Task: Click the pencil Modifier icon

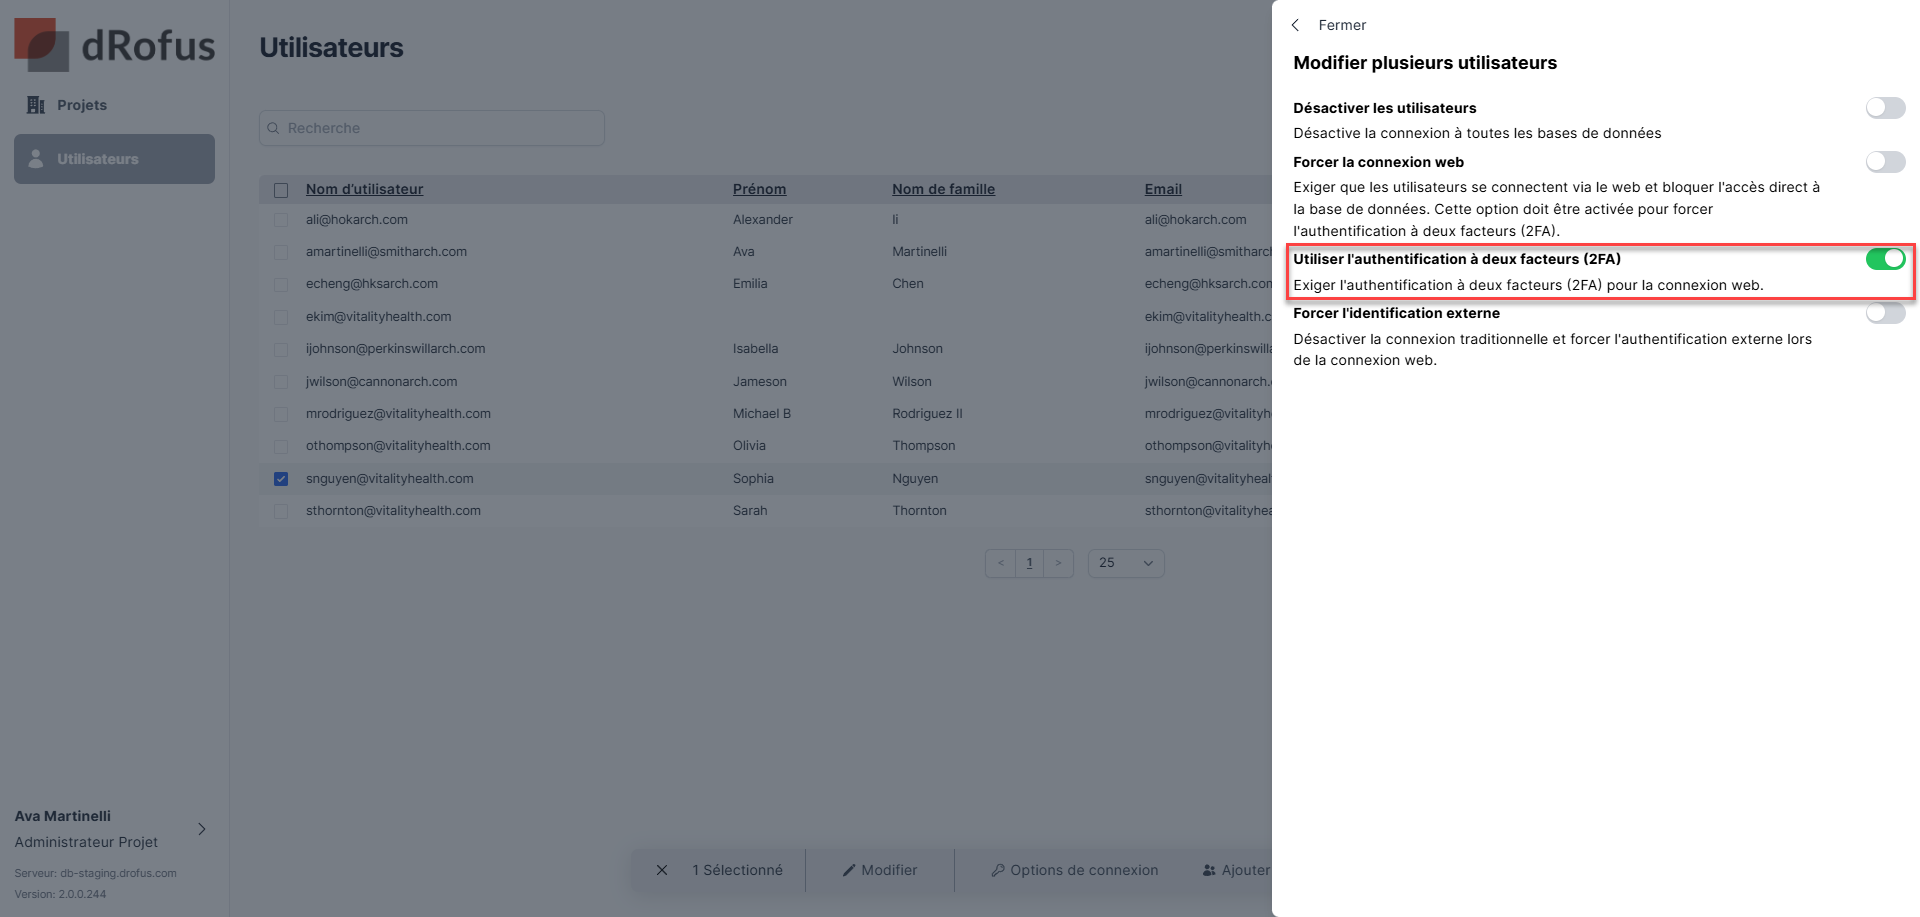Action: point(849,870)
